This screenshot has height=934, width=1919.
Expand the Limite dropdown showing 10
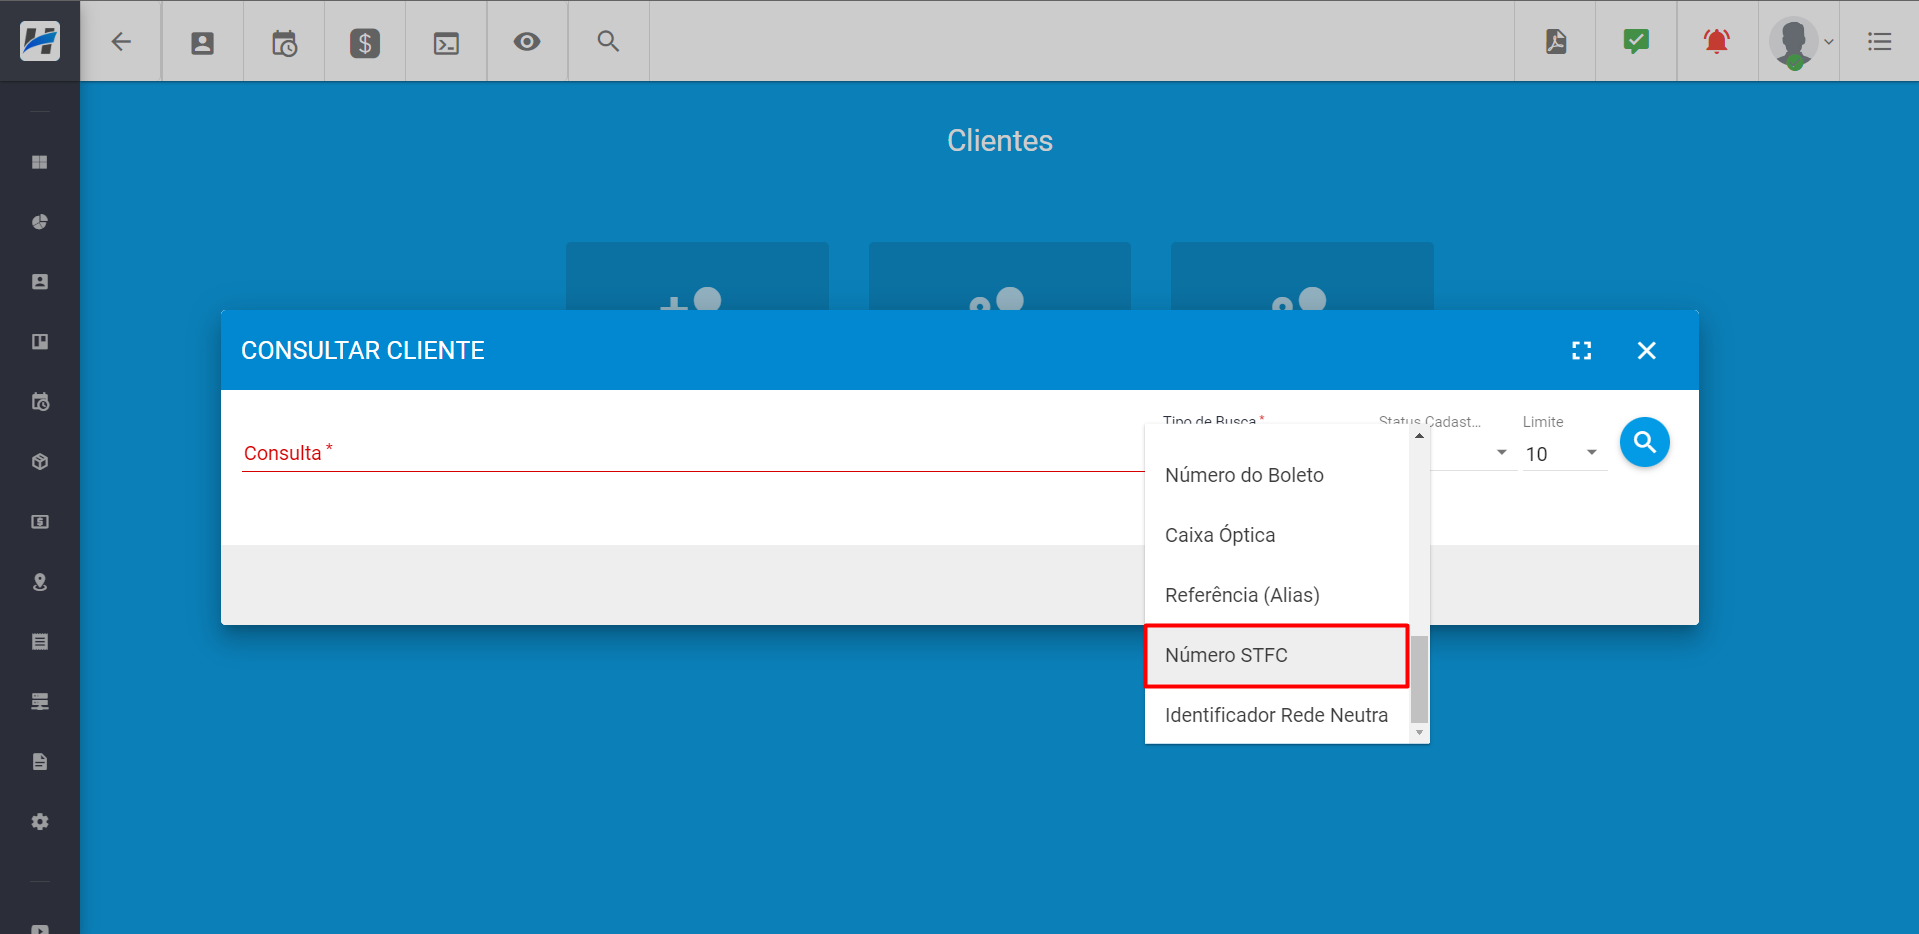click(1564, 454)
